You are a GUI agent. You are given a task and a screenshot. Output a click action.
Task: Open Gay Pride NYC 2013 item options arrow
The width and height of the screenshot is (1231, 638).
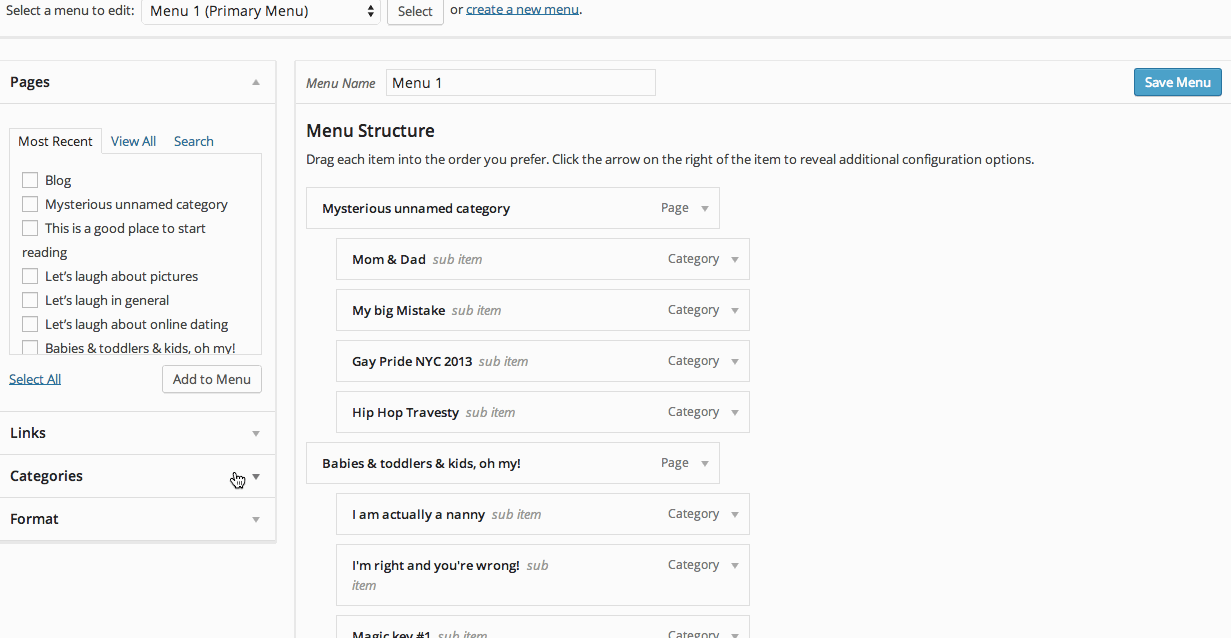[x=735, y=362]
